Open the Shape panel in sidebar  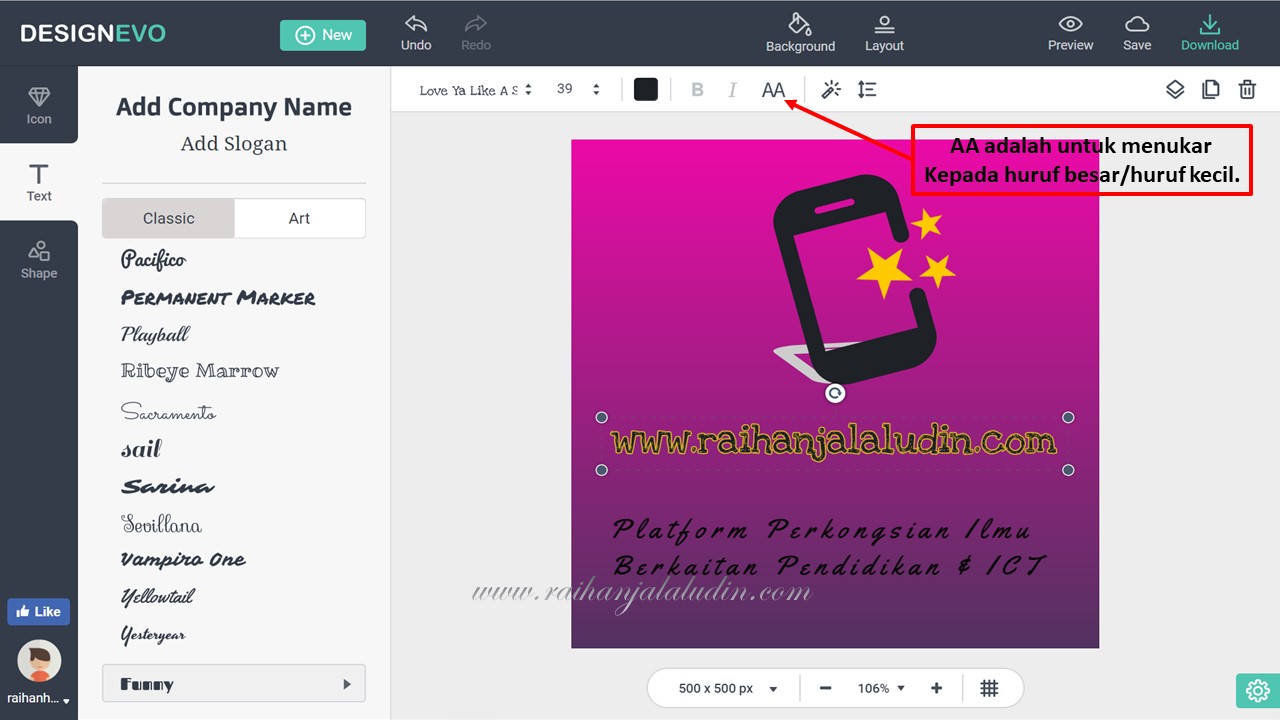pos(39,259)
